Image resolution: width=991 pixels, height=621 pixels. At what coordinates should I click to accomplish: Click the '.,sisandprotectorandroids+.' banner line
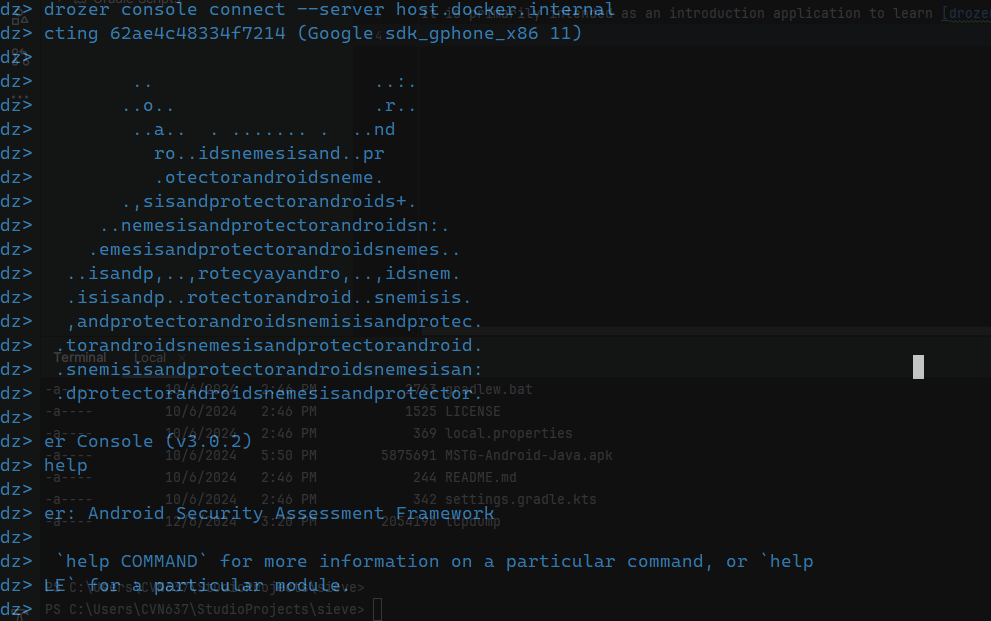(269, 202)
